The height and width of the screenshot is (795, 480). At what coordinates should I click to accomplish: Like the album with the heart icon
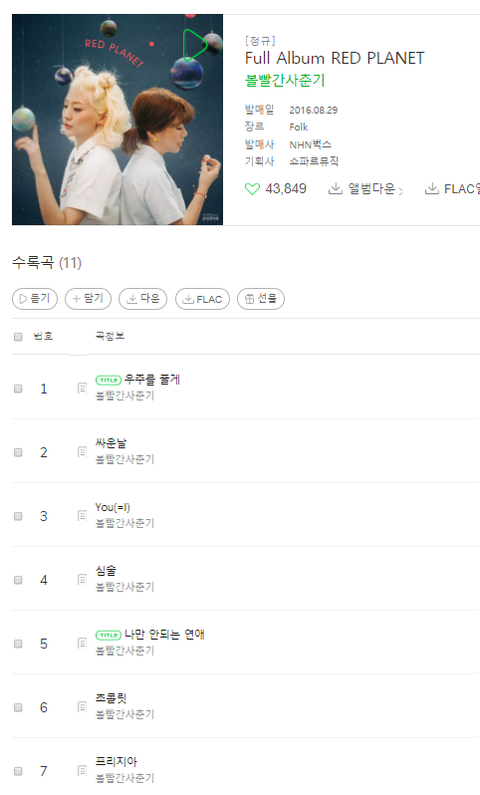(x=252, y=189)
